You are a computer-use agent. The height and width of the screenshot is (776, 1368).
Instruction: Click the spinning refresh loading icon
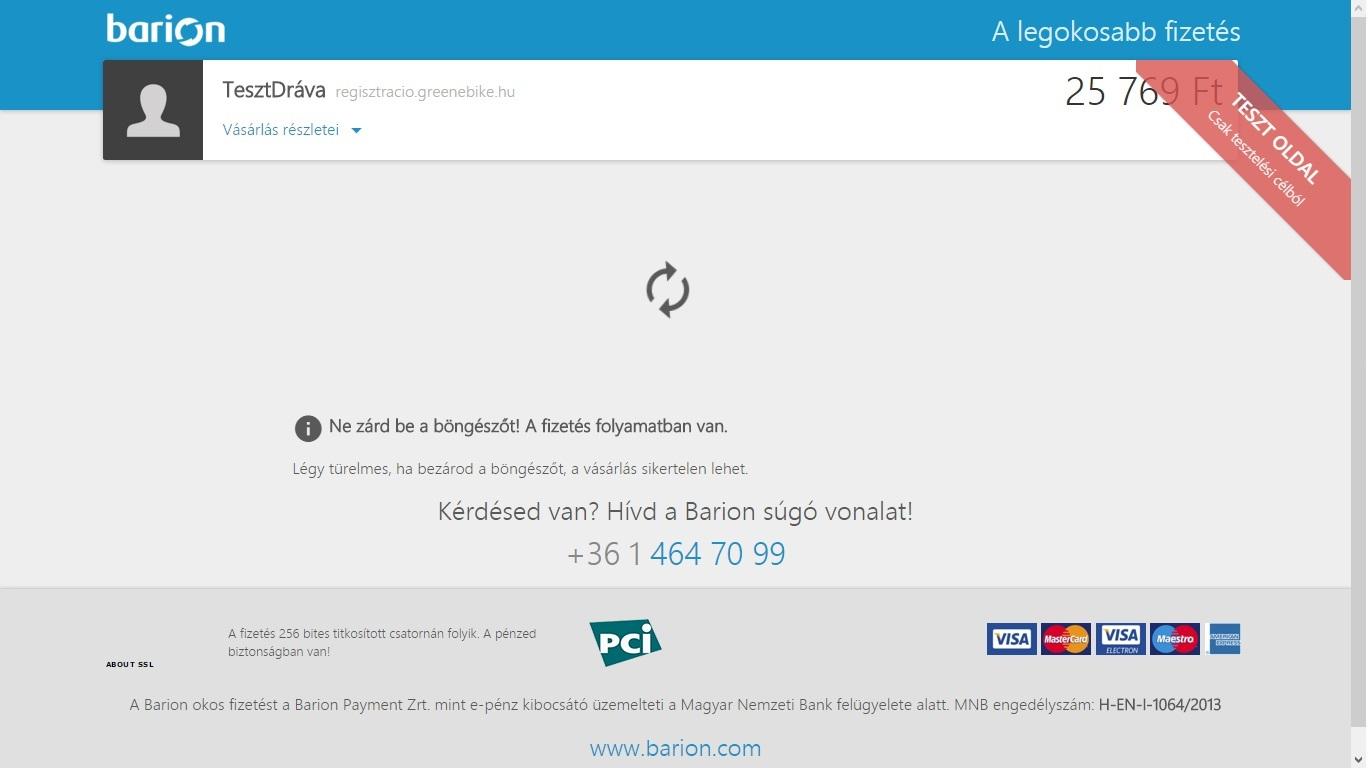point(667,290)
